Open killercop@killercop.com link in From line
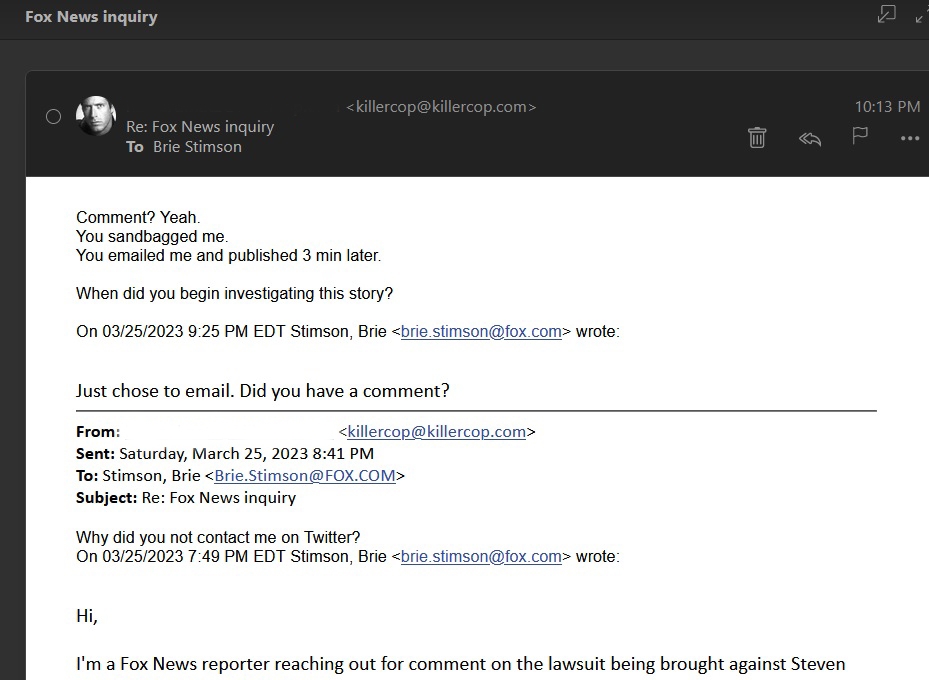The image size is (929, 680). (x=437, y=432)
